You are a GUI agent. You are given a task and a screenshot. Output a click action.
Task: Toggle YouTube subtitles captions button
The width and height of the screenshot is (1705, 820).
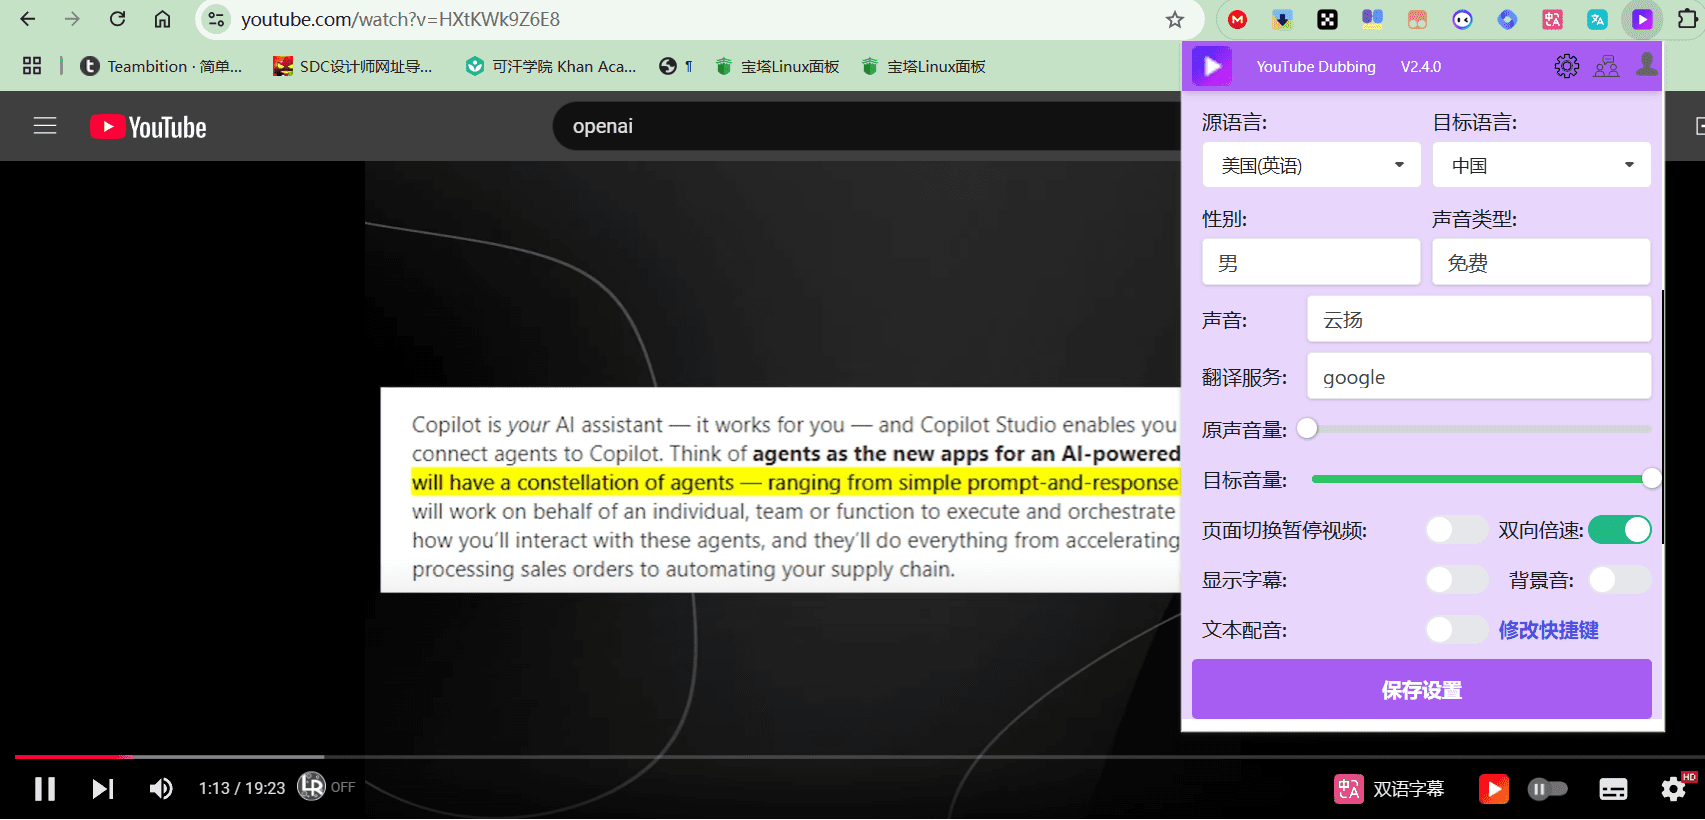point(1613,789)
